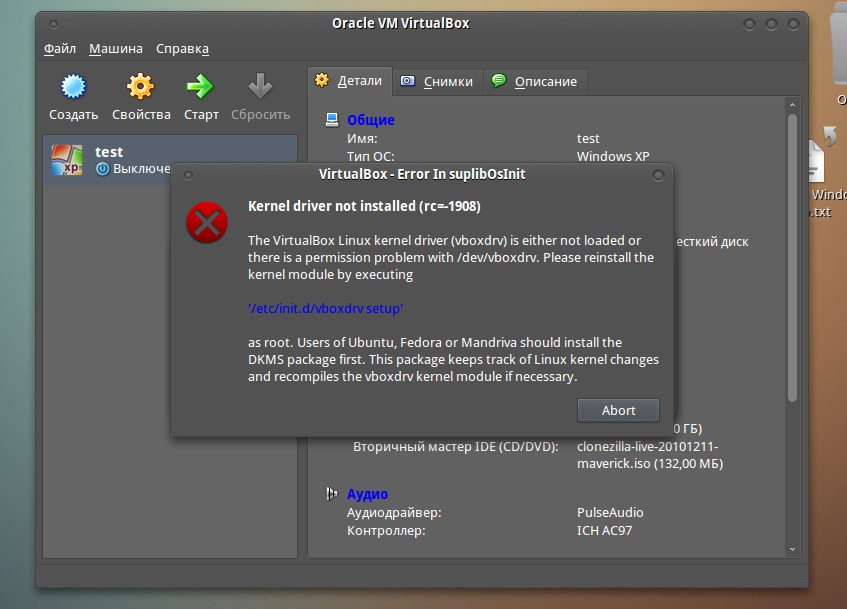Open Свойства settings gear icon
This screenshot has width=847, height=609.
(x=140, y=86)
